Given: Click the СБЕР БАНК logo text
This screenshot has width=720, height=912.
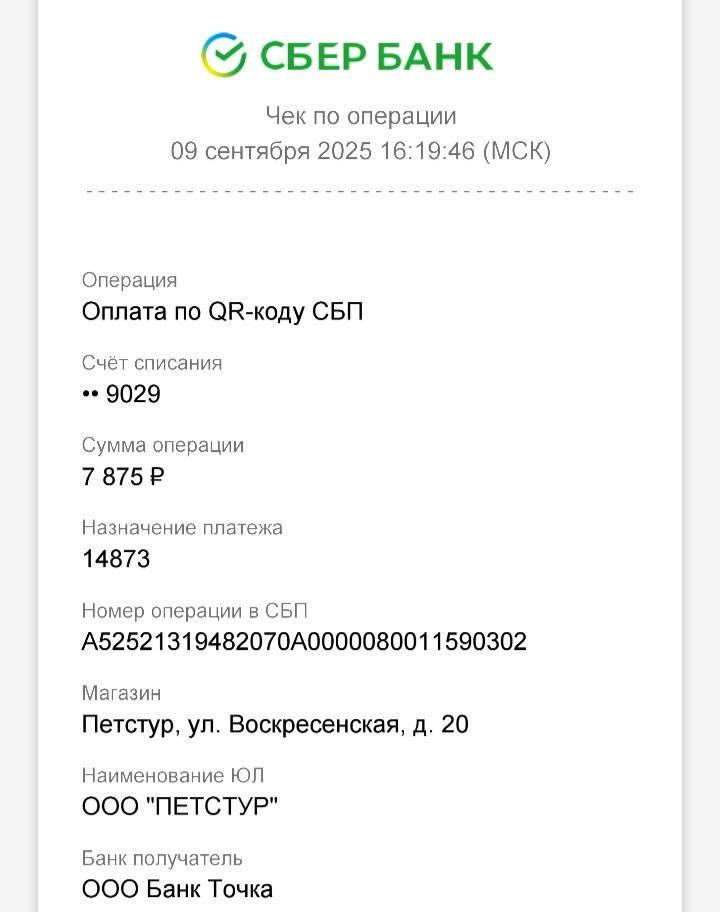Looking at the screenshot, I should coord(376,56).
